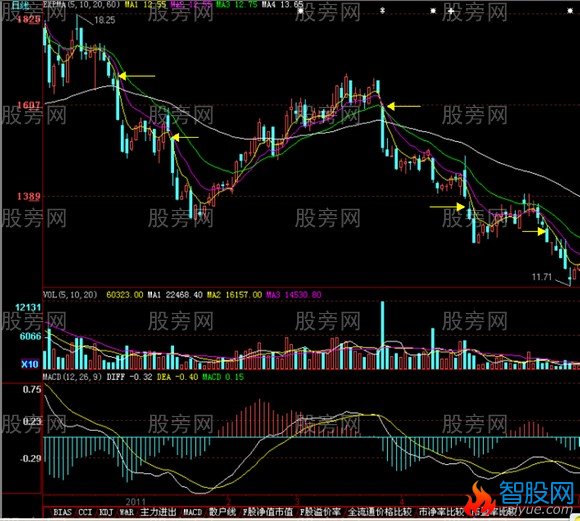580x521 pixels.
Task: Click the MACD(12,26,9) panel title
Action: click(72, 377)
